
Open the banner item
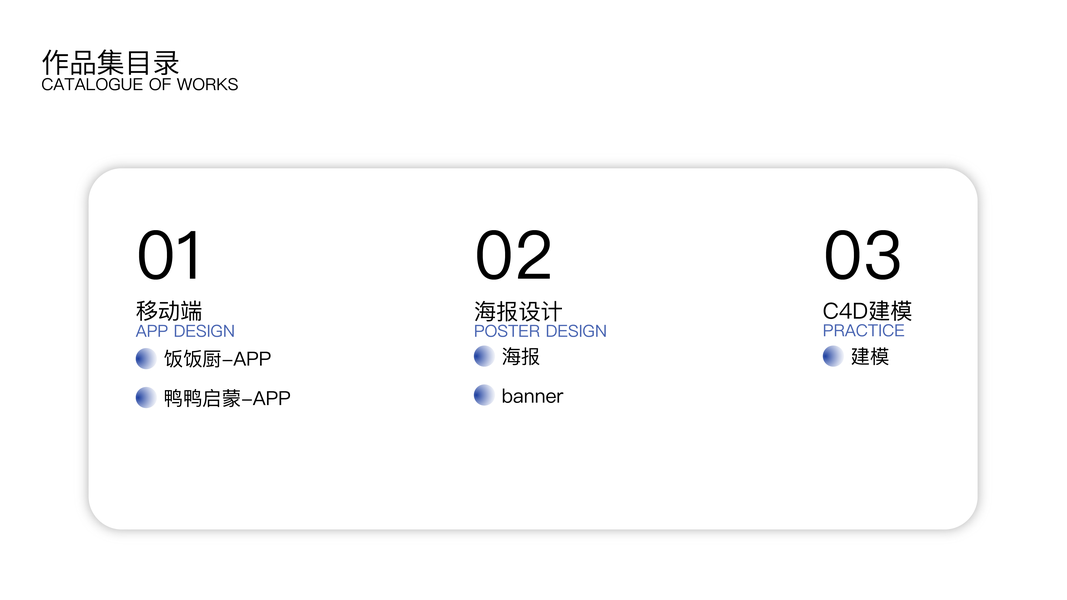[532, 396]
